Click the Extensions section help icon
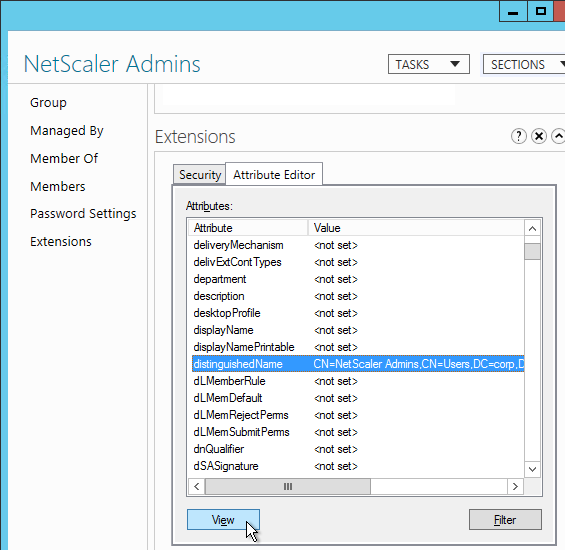The image size is (565, 550). [519, 136]
